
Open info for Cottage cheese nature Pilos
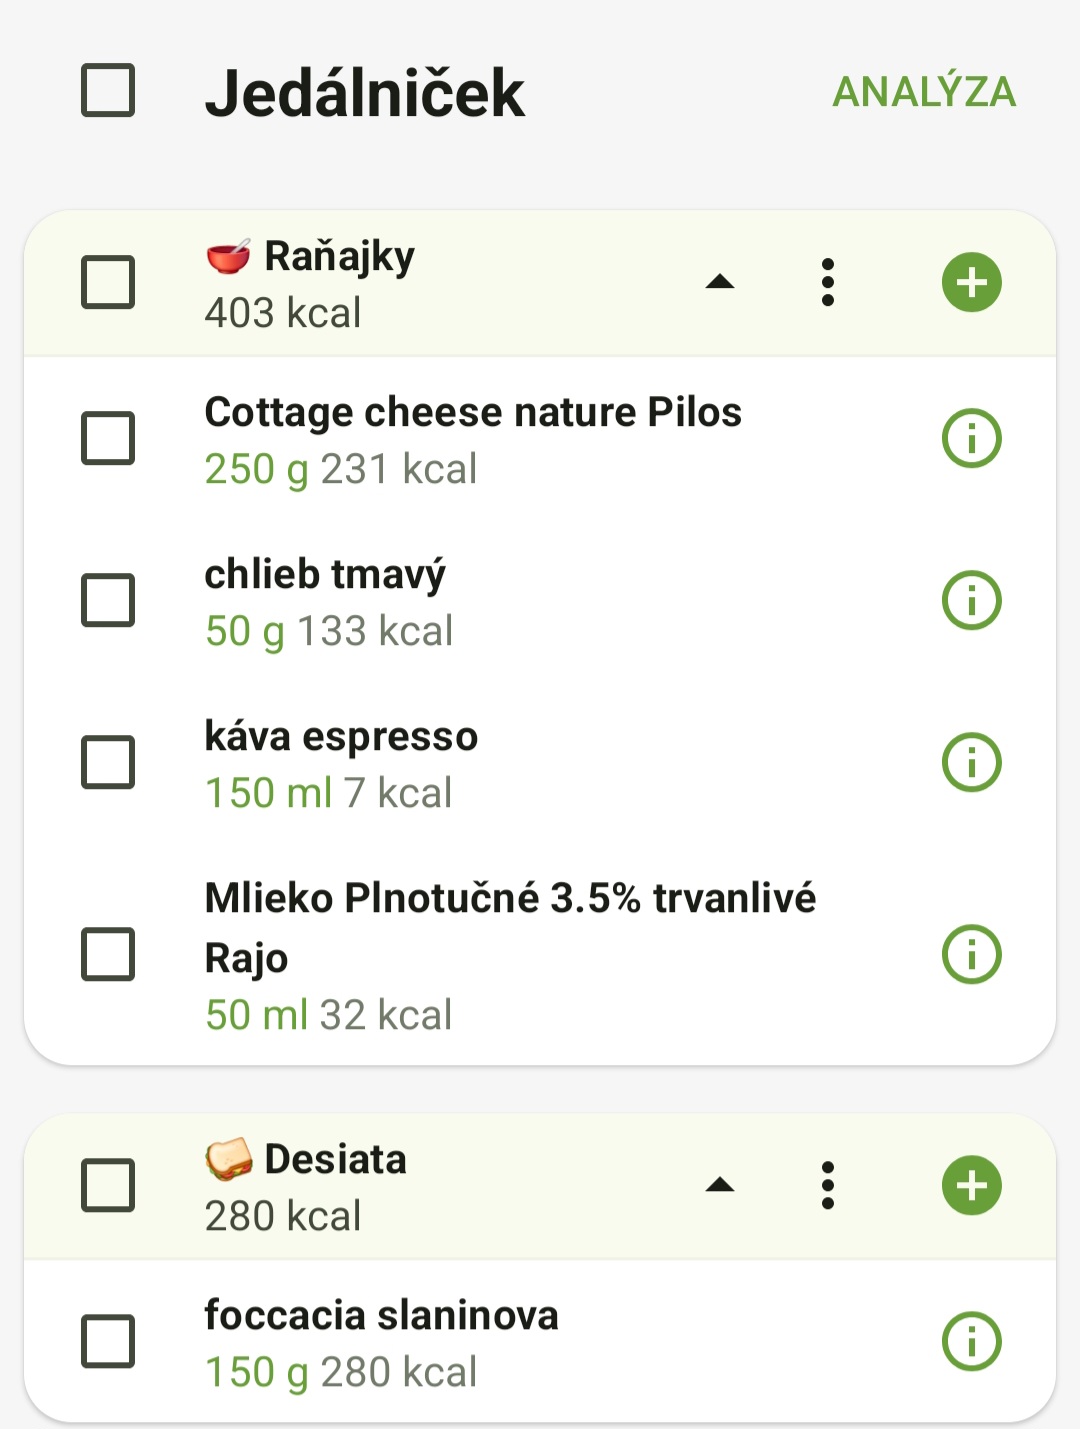click(x=971, y=438)
